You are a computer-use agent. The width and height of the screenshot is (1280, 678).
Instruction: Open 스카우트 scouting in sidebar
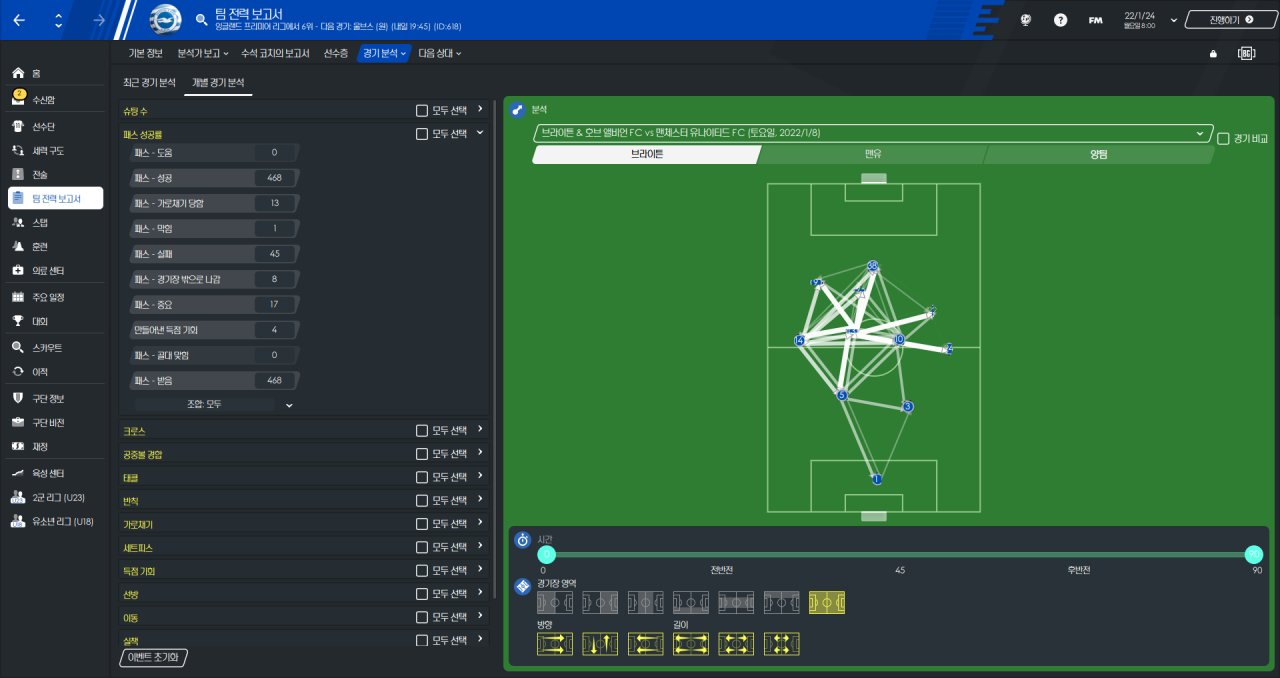pyautogui.click(x=55, y=348)
